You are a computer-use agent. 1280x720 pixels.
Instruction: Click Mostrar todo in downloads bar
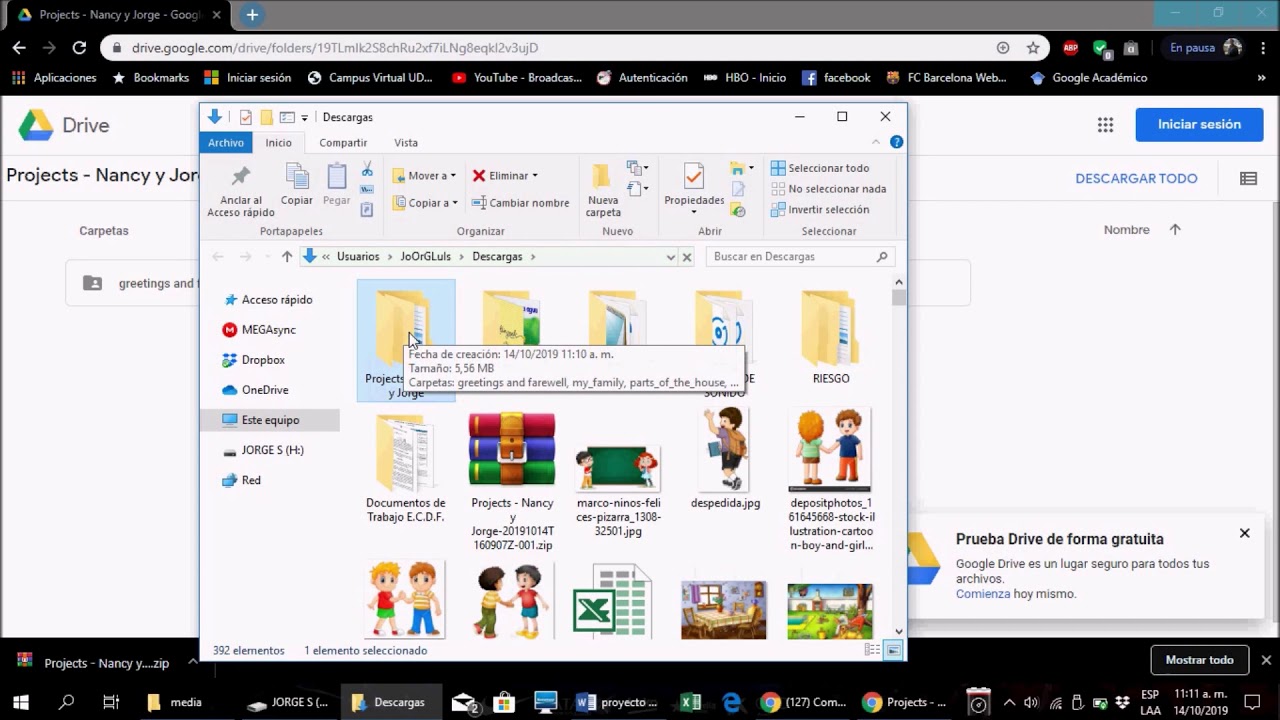pyautogui.click(x=1199, y=660)
